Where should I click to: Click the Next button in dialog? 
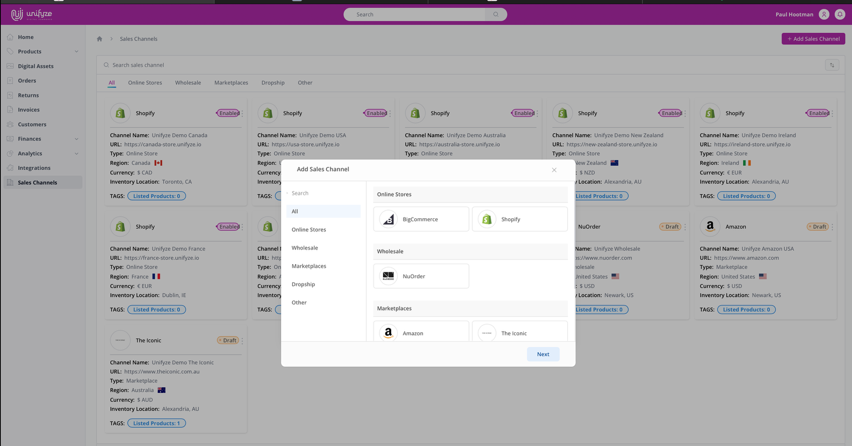coord(543,354)
